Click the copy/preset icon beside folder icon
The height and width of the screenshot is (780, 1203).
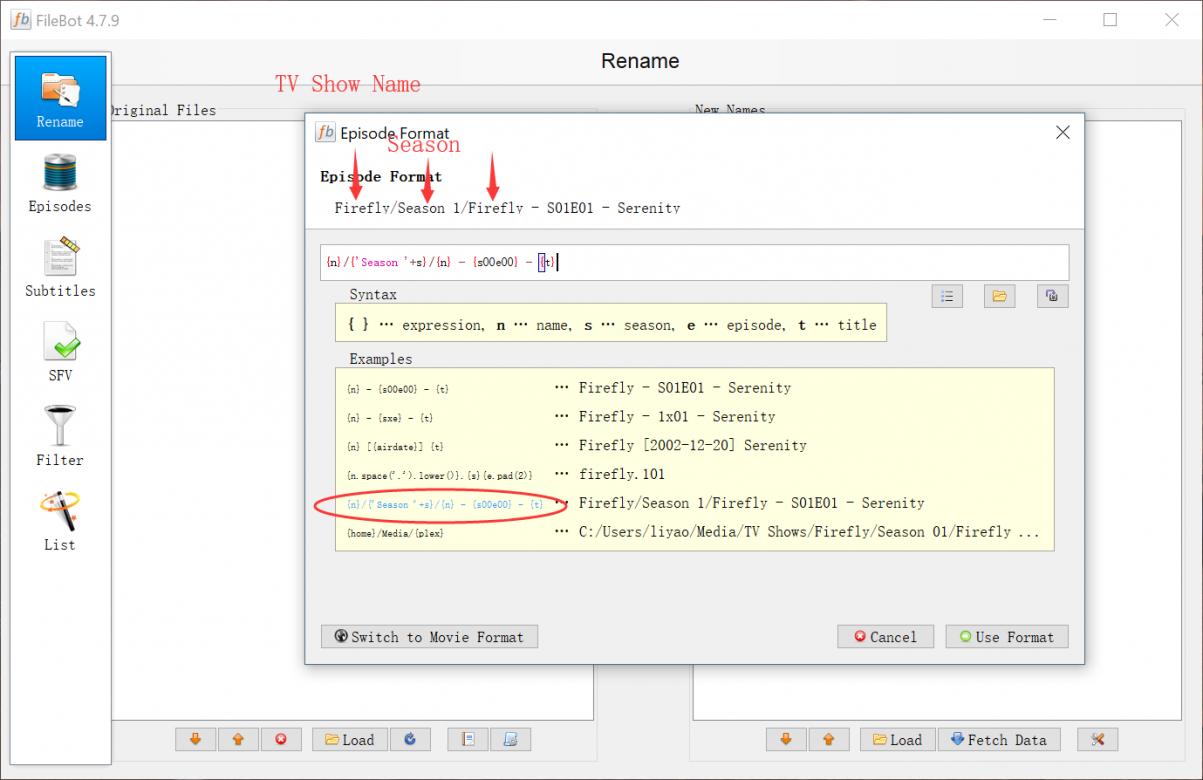coord(1052,296)
